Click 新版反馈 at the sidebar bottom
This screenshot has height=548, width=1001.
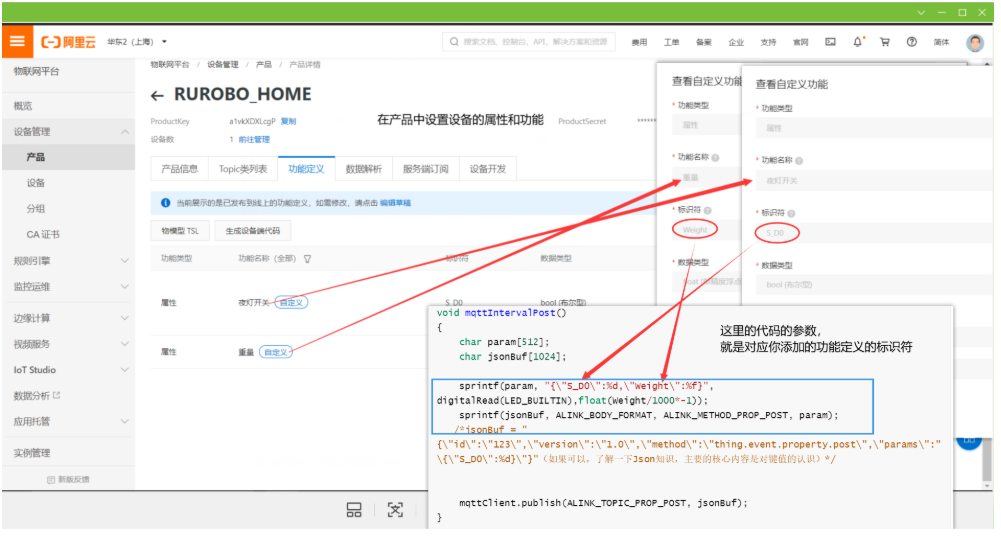click(68, 480)
